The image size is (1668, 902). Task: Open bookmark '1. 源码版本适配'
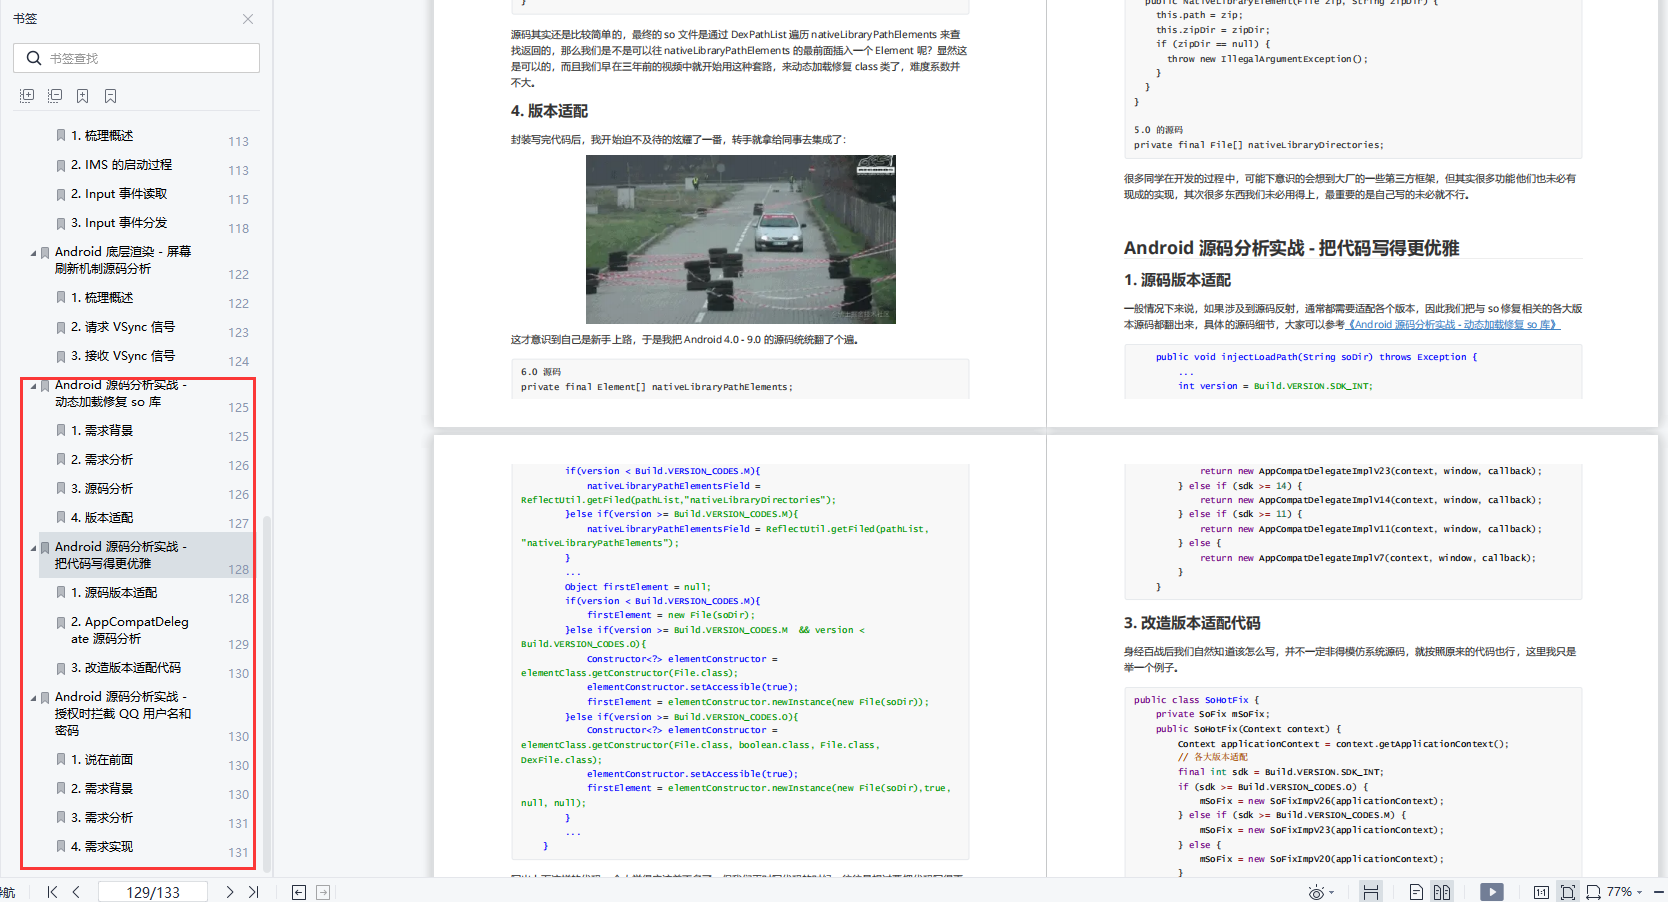coord(114,593)
